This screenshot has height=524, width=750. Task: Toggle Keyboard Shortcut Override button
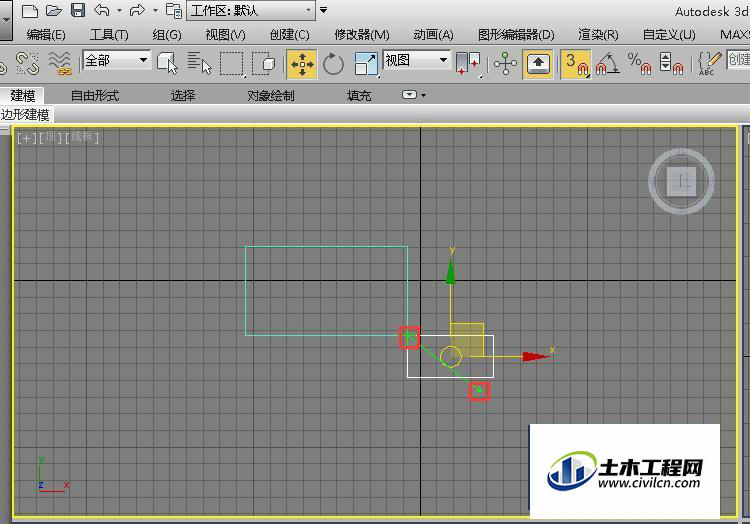point(539,64)
